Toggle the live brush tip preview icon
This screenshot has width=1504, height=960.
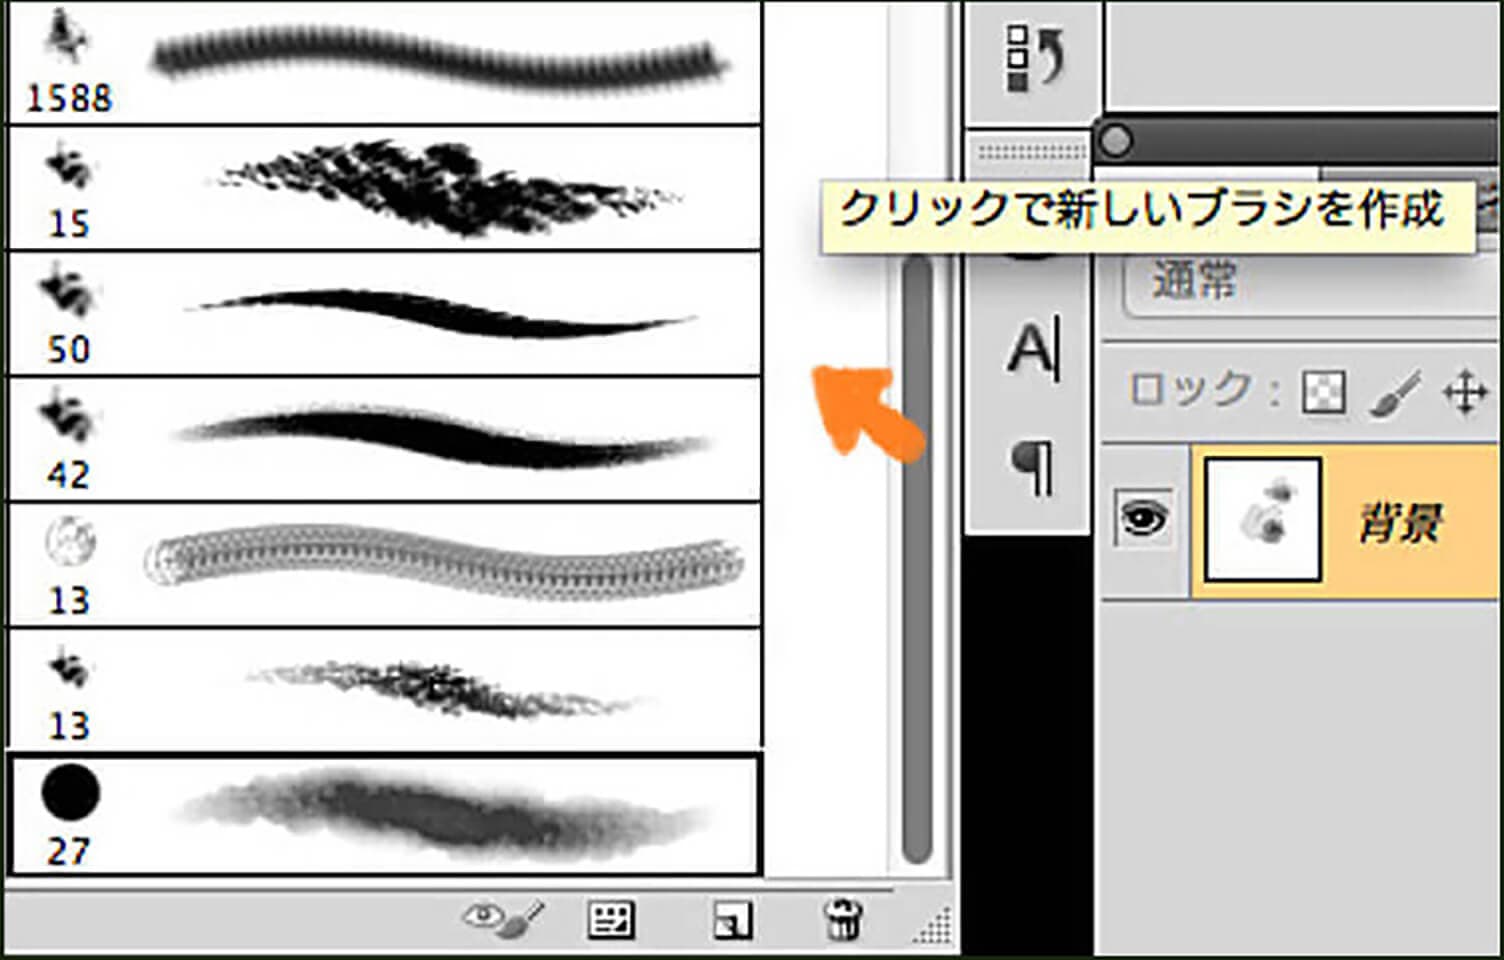point(503,918)
